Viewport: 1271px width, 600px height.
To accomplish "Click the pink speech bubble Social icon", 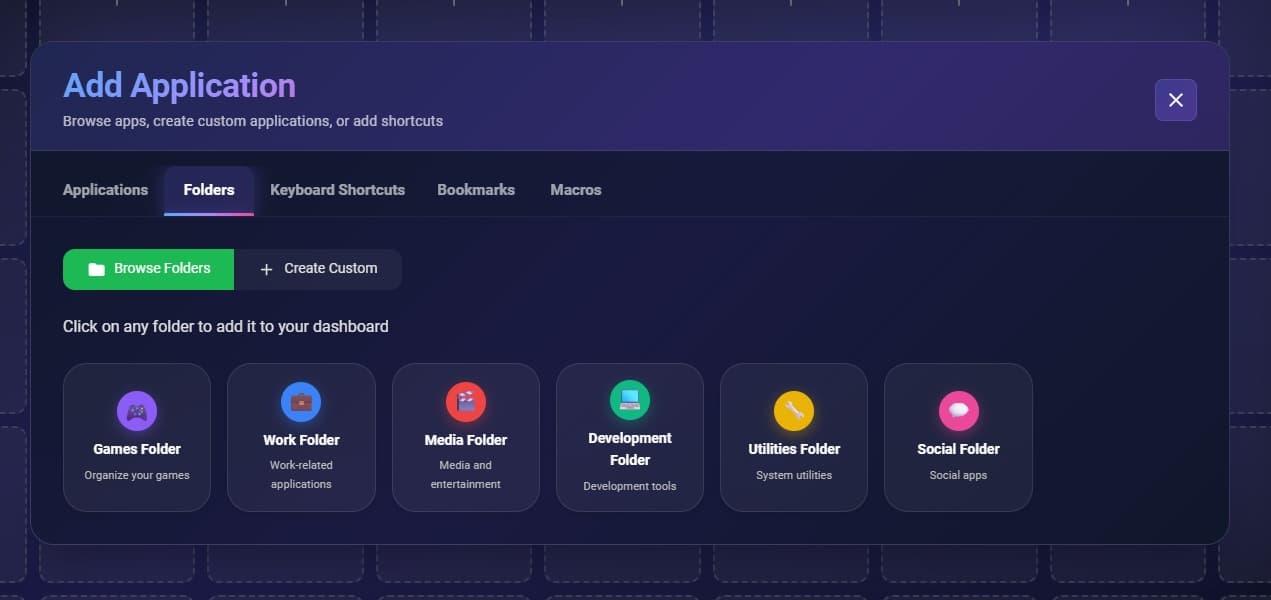I will pos(958,411).
